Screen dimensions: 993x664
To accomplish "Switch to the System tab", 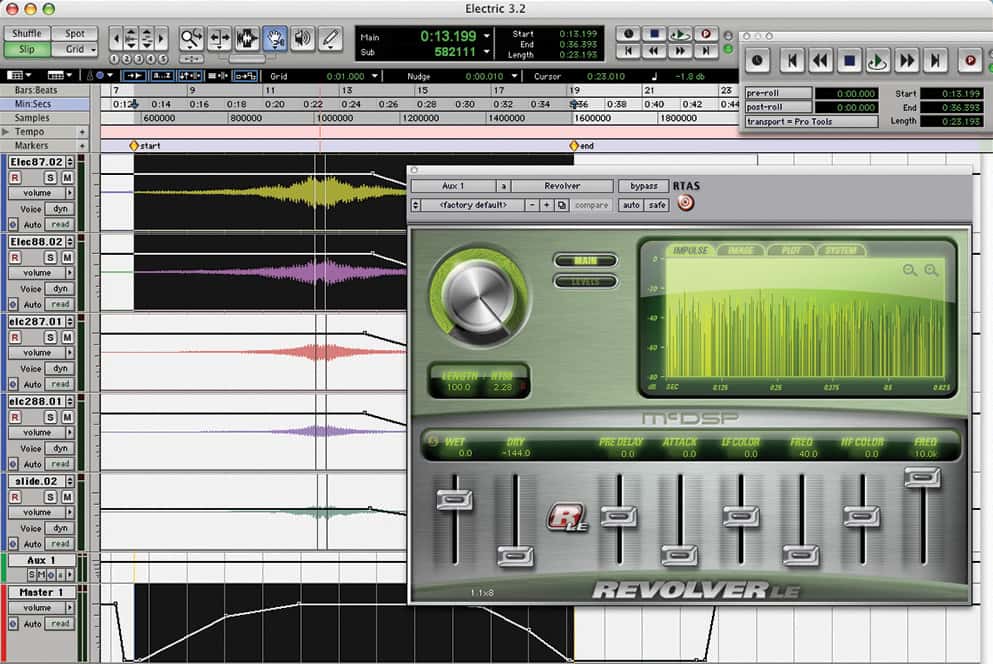I will click(x=840, y=251).
